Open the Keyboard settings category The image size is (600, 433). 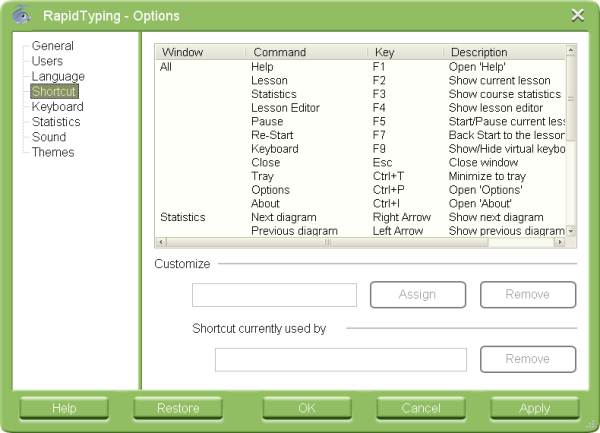57,106
